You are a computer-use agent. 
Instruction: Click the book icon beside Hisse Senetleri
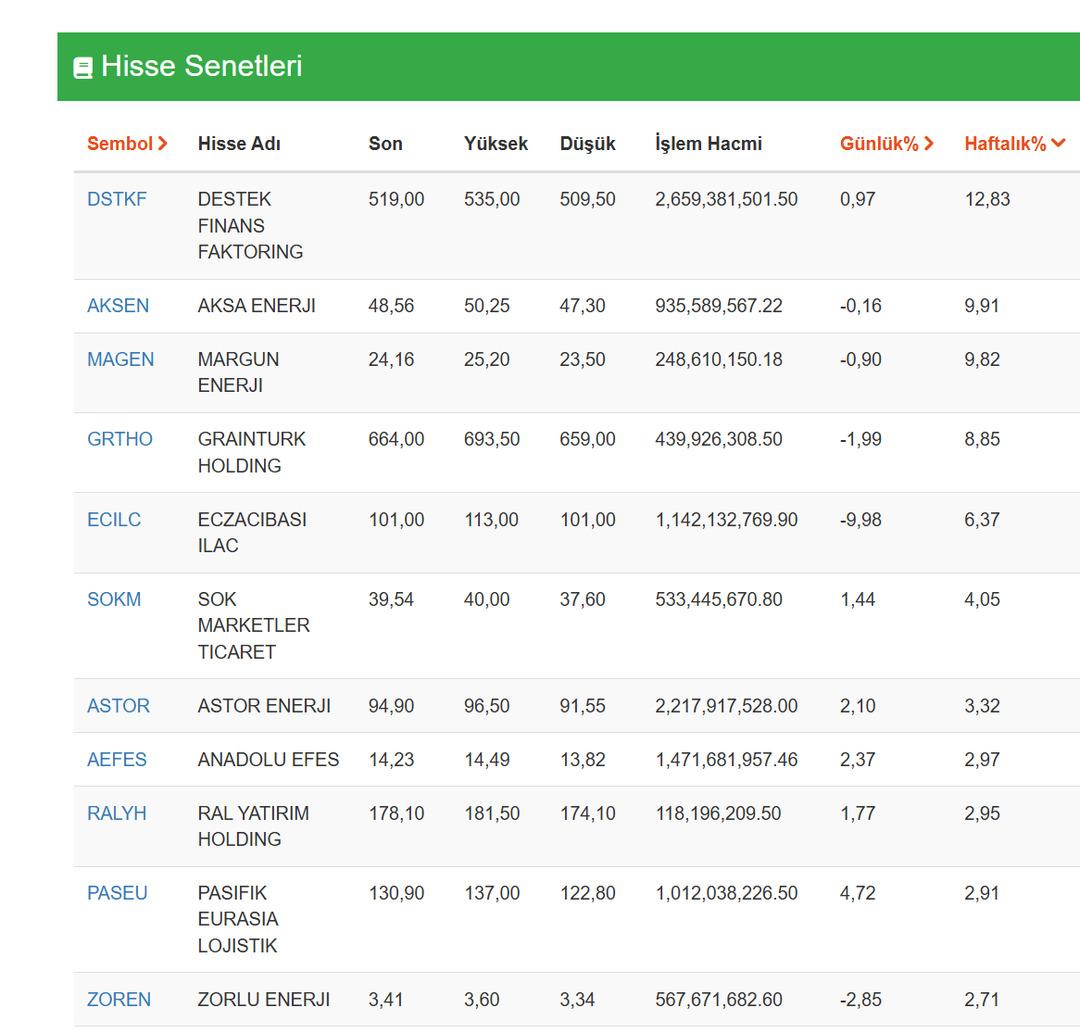(83, 68)
